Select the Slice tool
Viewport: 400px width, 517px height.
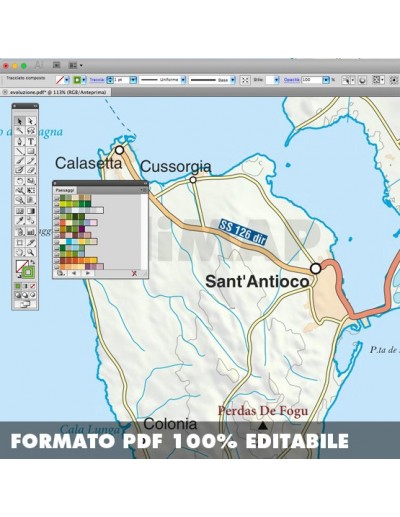coord(31,243)
